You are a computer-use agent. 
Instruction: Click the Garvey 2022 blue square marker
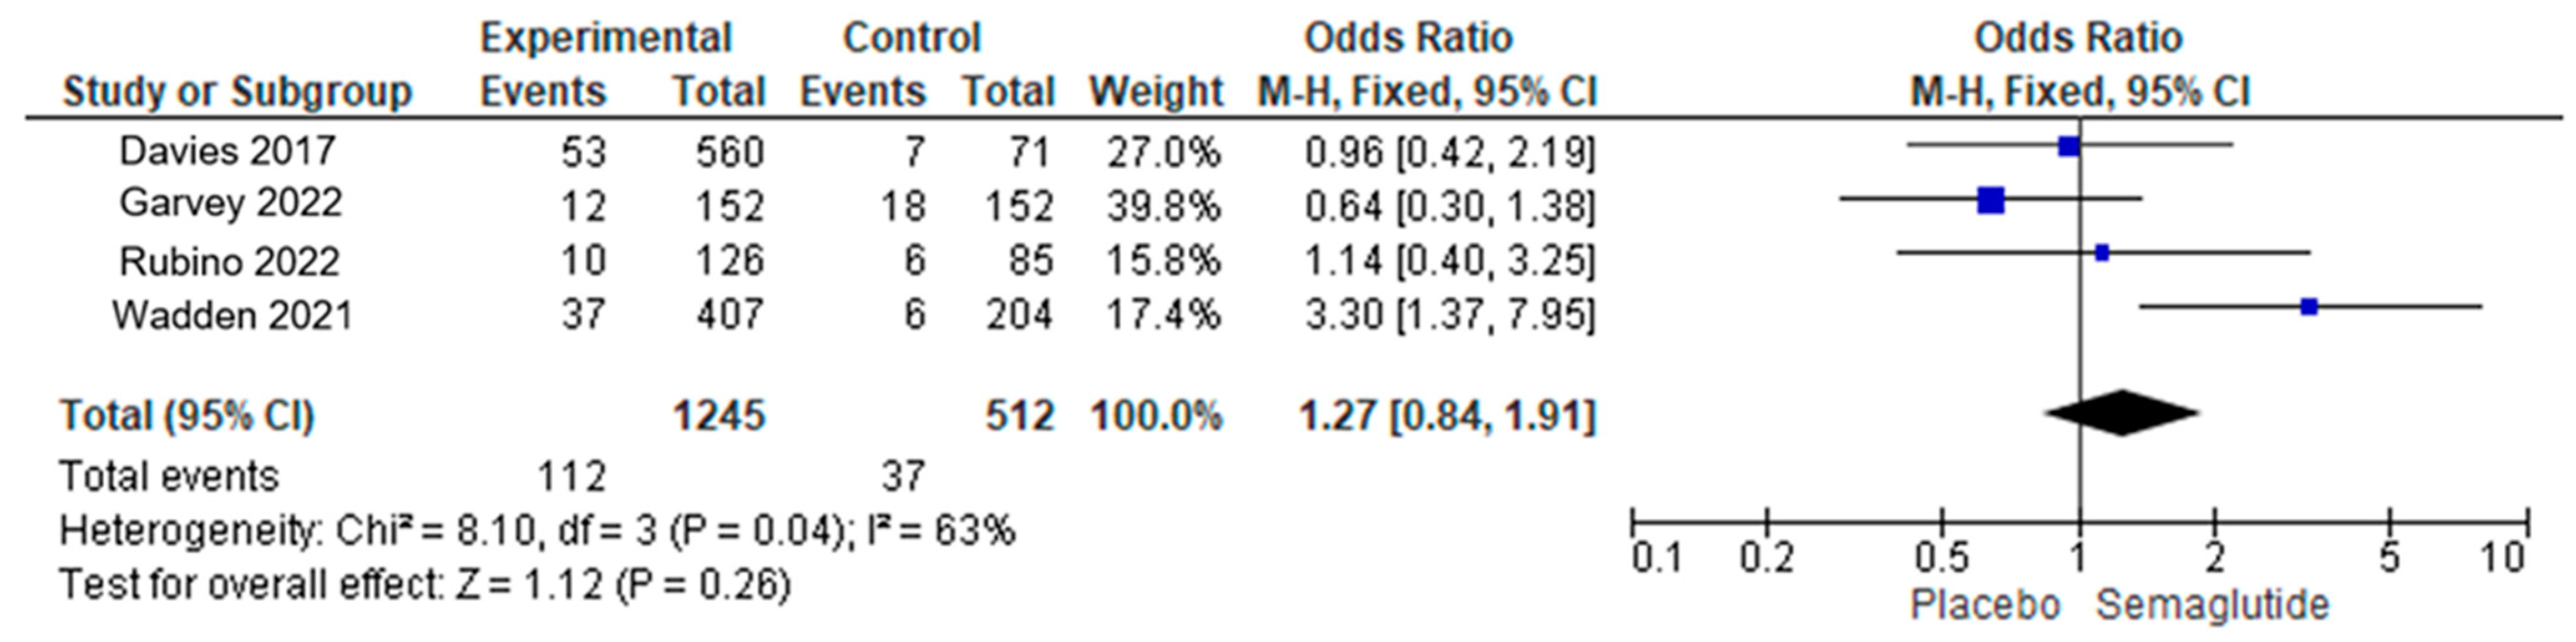(x=1990, y=201)
